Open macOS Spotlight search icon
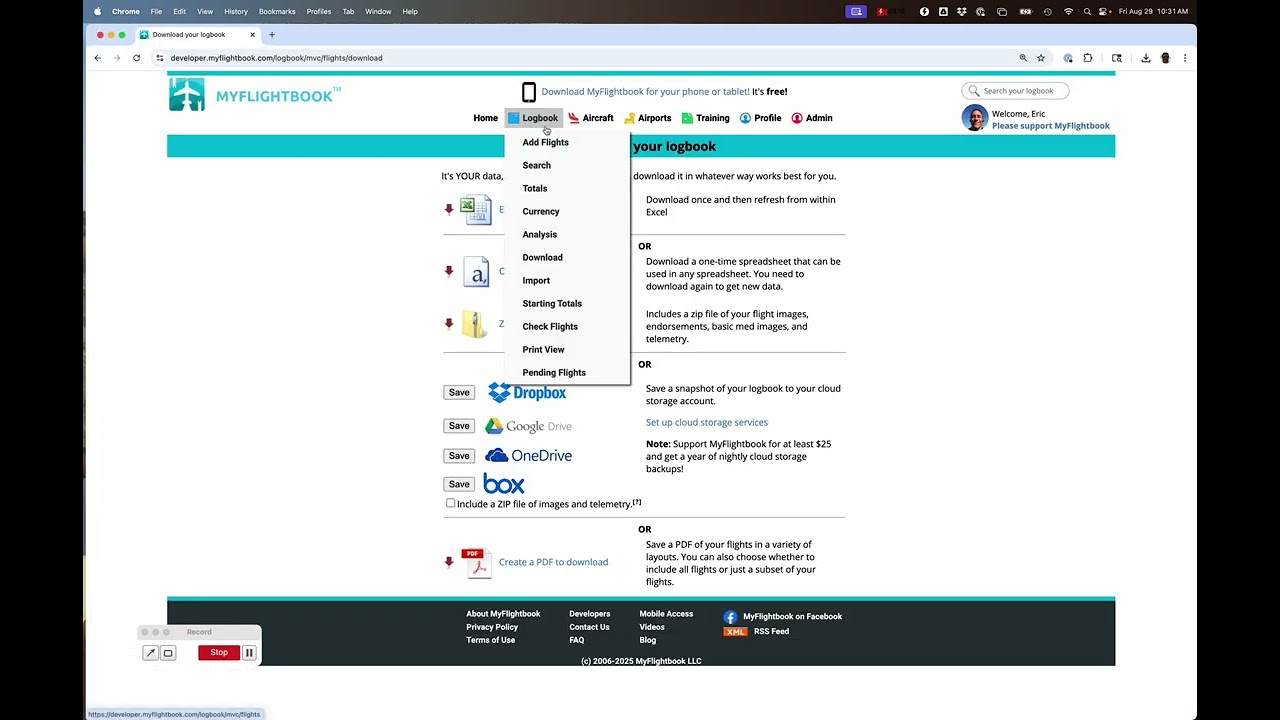The height and width of the screenshot is (720, 1280). click(1087, 12)
